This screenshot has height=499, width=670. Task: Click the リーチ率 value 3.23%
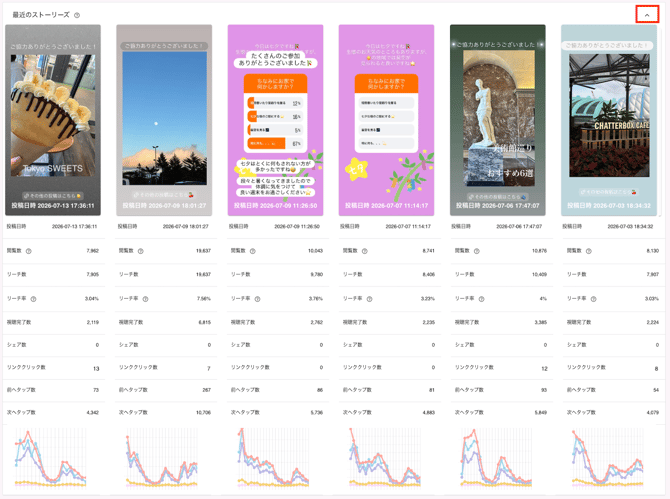pos(428,299)
